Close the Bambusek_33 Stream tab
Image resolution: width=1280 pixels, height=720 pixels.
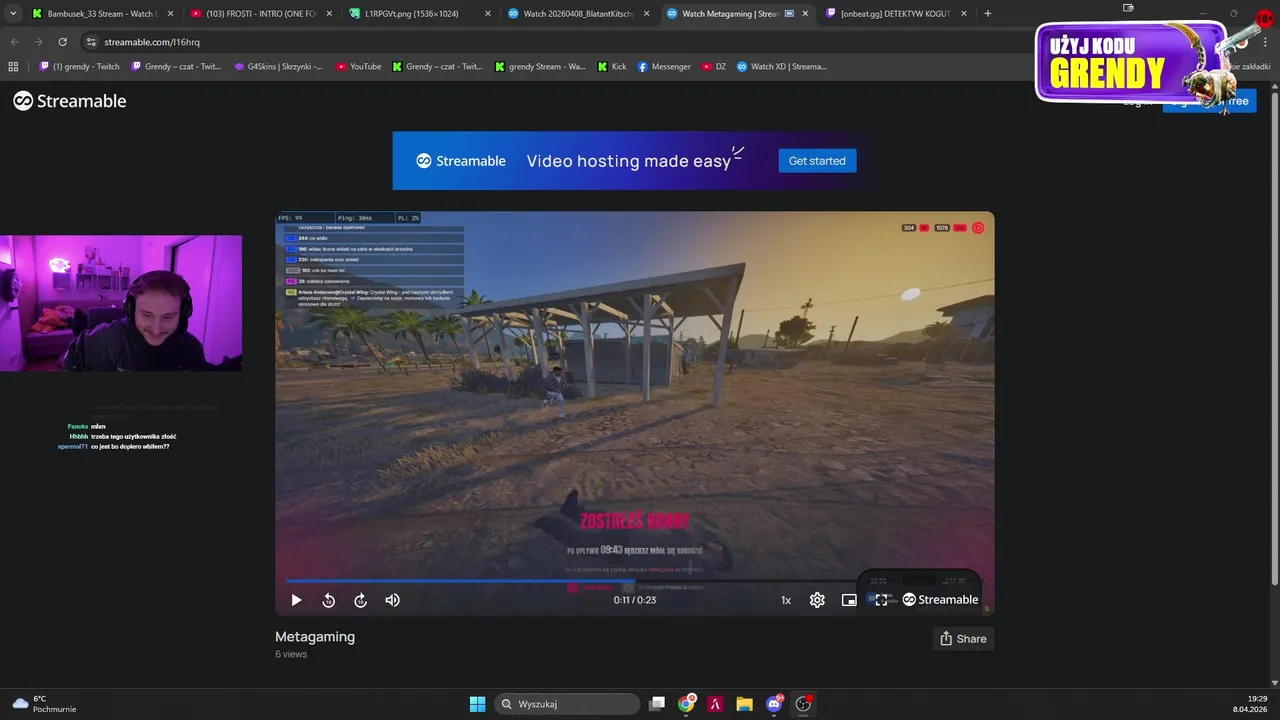(170, 14)
